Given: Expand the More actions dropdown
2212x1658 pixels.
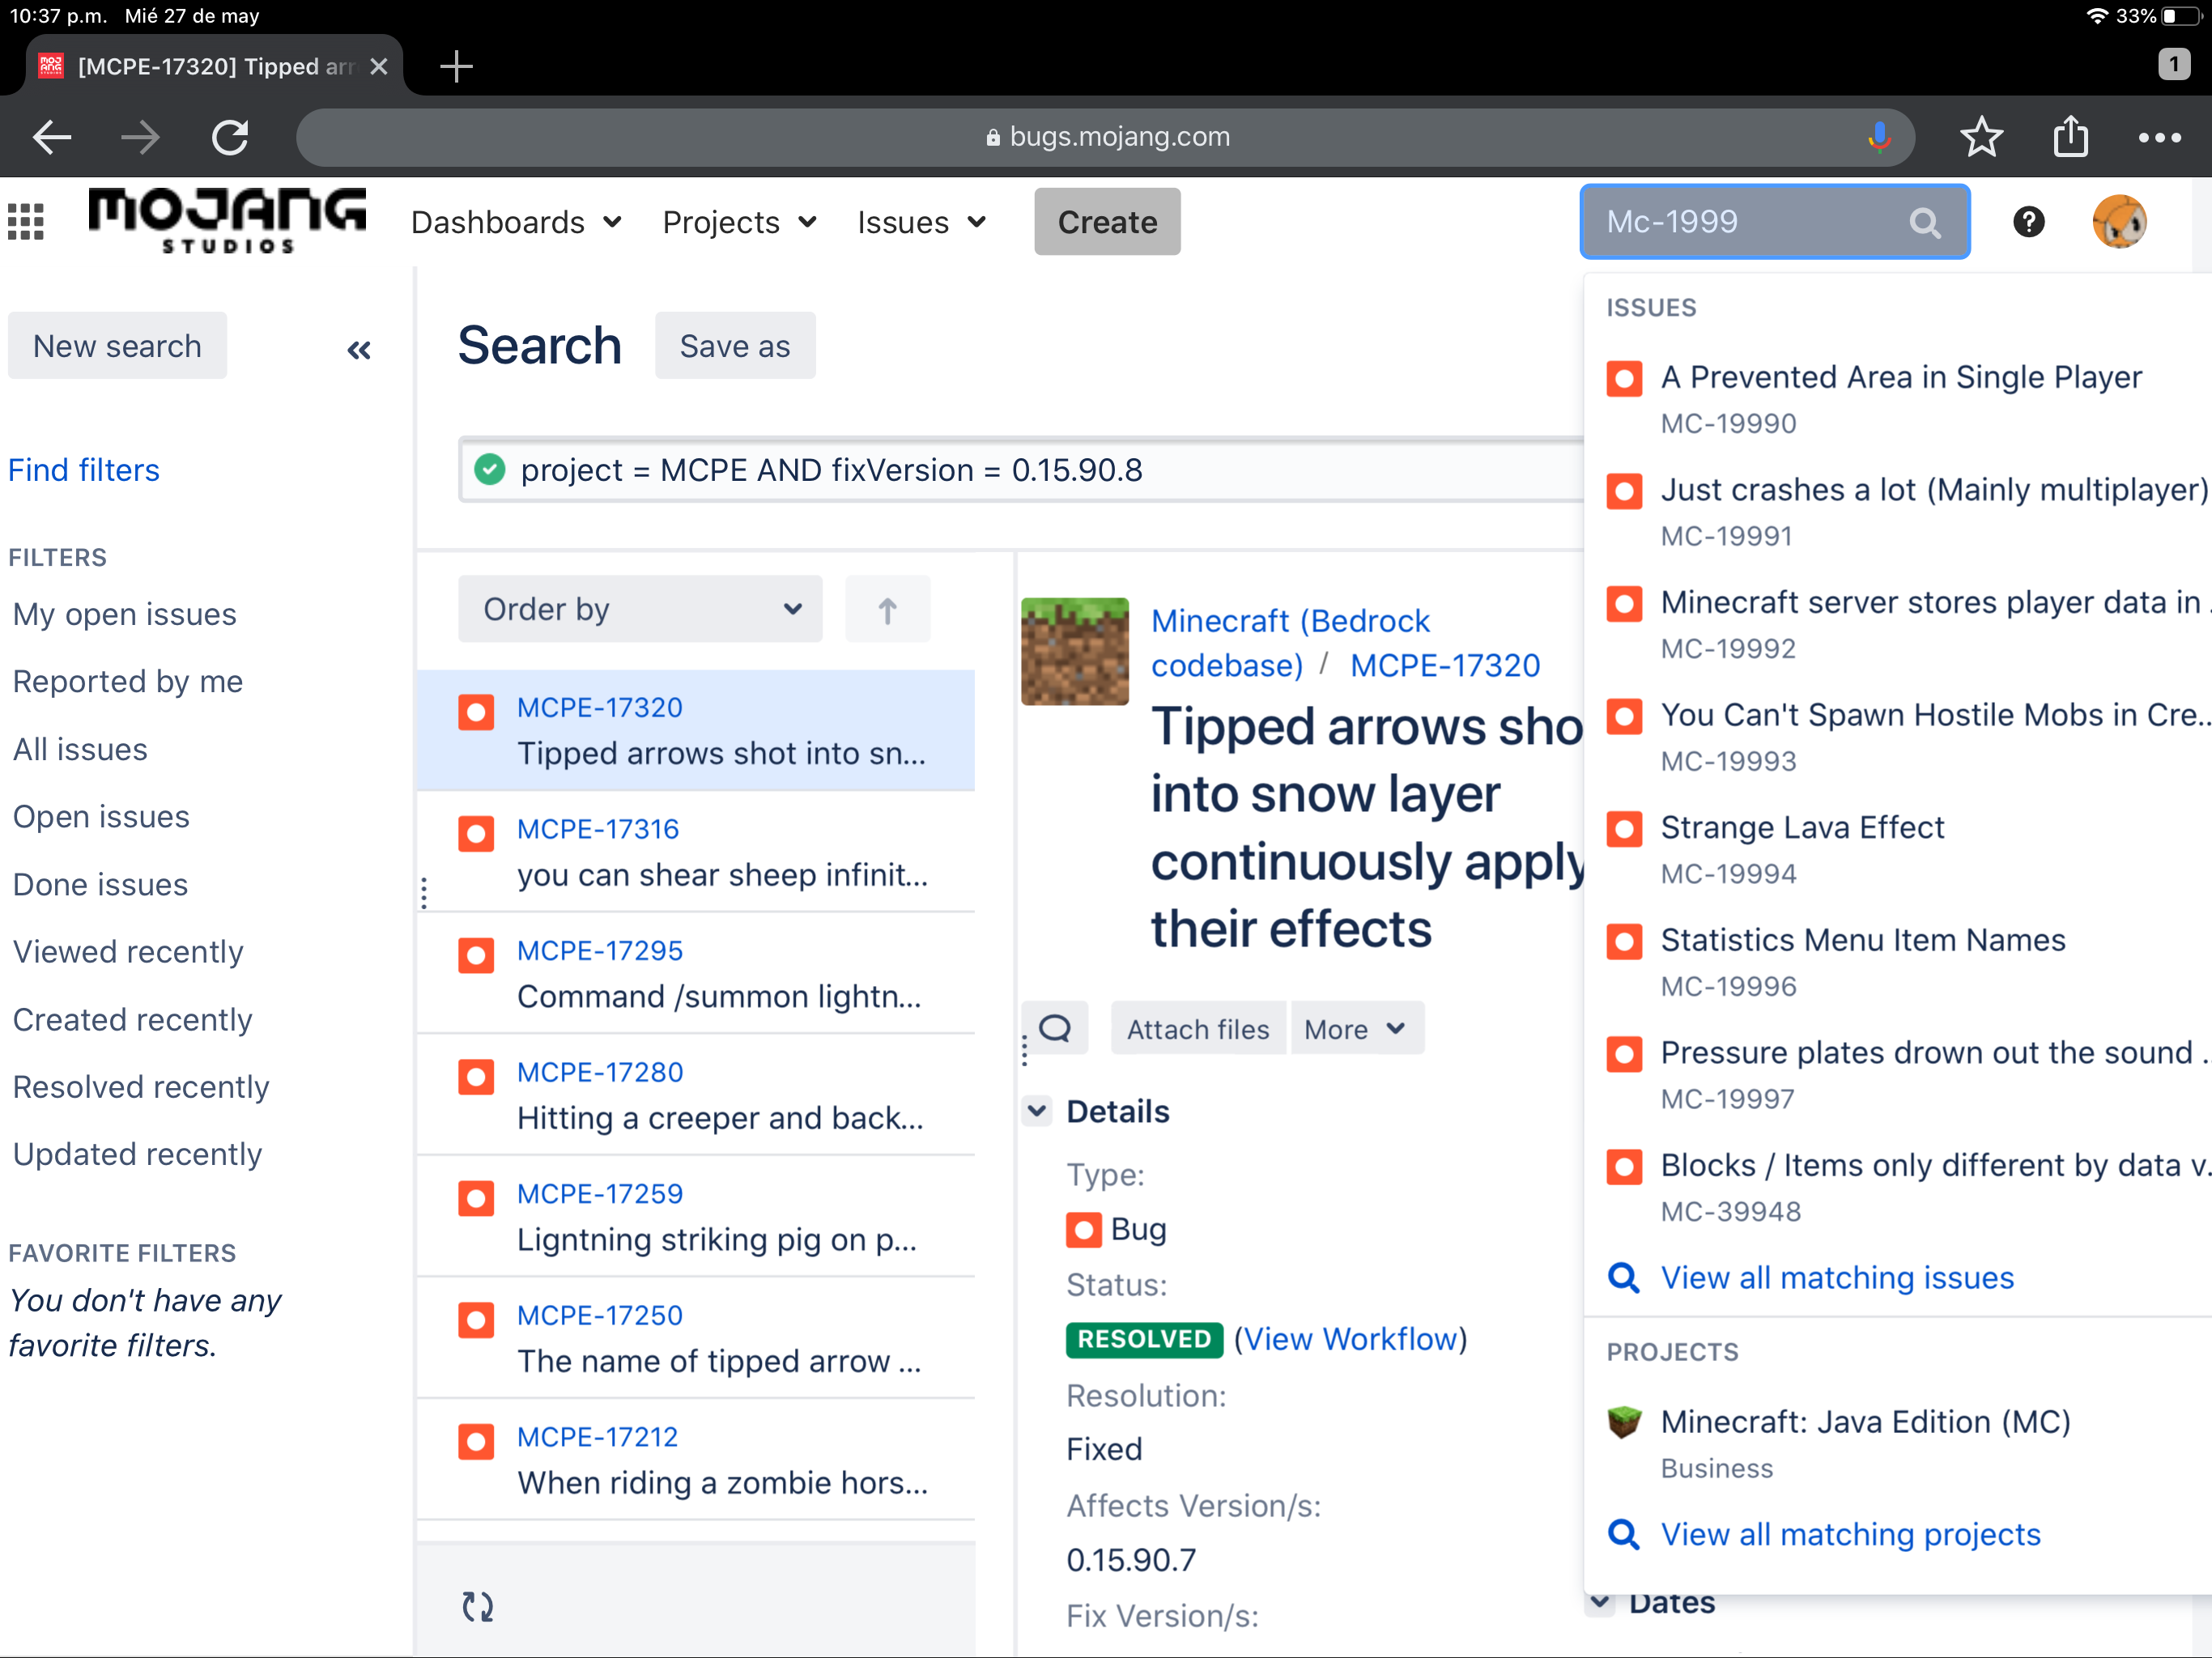Looking at the screenshot, I should (x=1356, y=1028).
